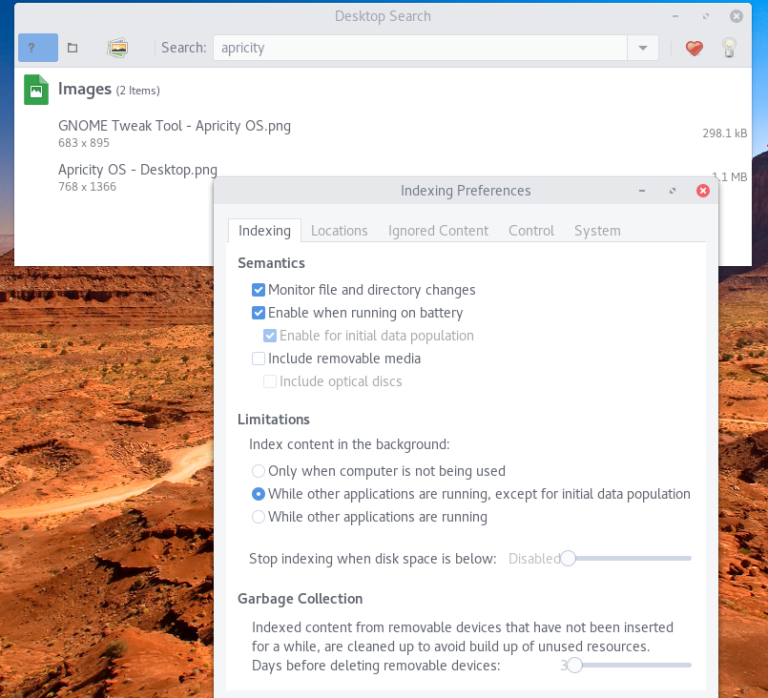Screen dimensions: 768x698
Task: Switch to the Locations tab
Action: 339,231
